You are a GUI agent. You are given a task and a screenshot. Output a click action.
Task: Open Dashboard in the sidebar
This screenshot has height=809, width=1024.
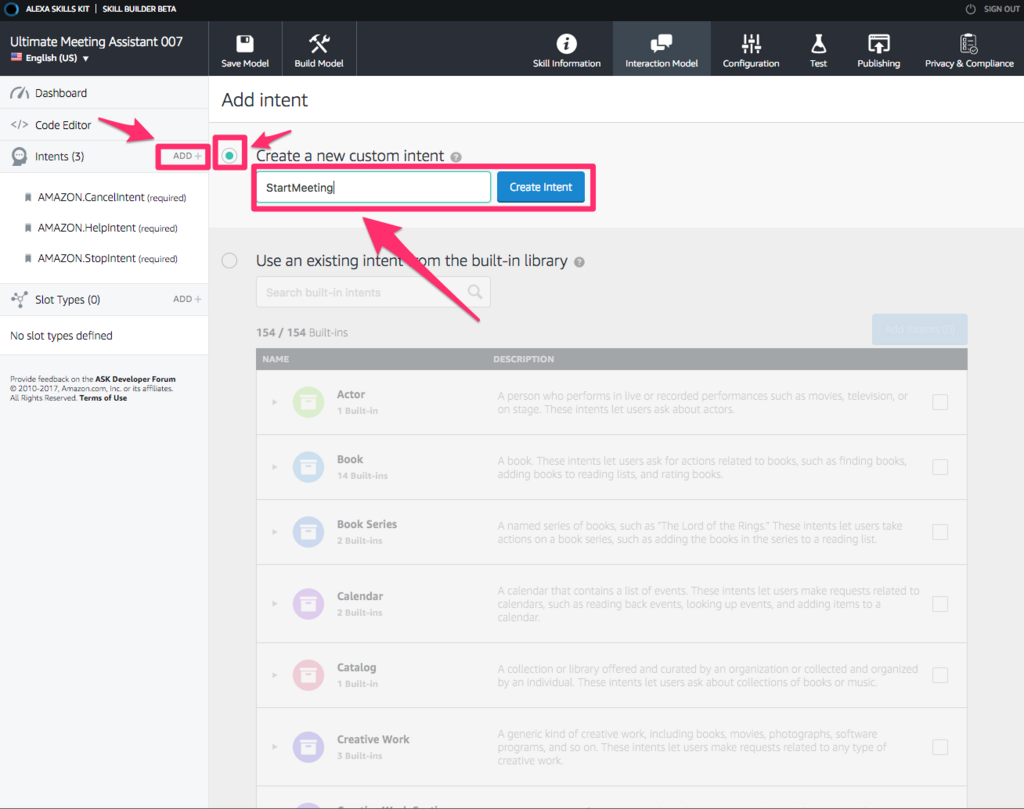point(104,93)
